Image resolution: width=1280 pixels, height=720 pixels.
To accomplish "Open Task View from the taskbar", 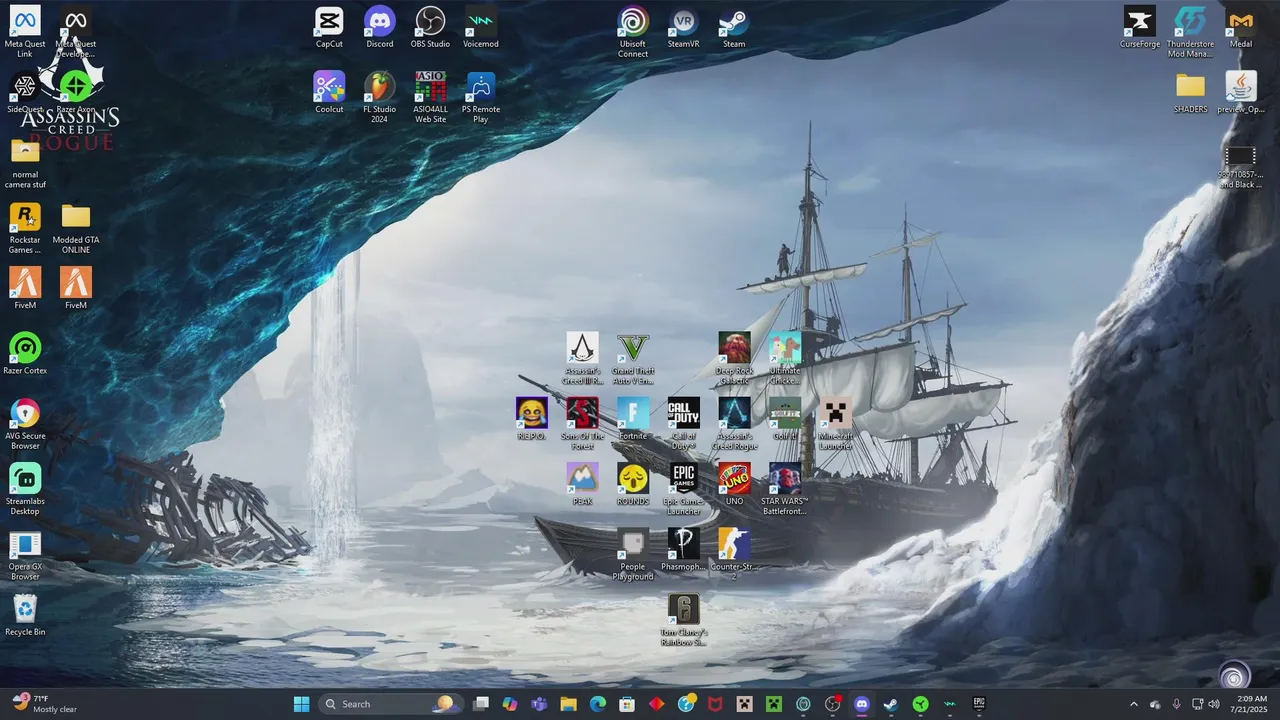I will [480, 704].
